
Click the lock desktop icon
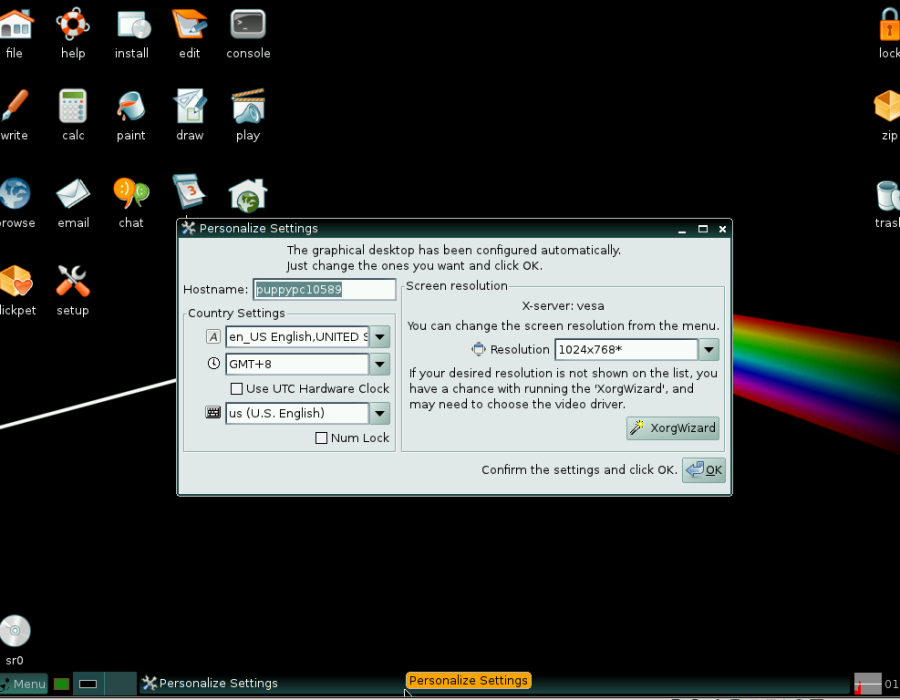point(889,24)
